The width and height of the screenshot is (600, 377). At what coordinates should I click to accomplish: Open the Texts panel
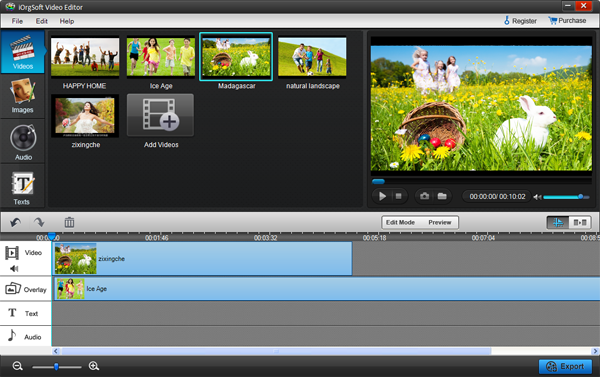point(23,187)
